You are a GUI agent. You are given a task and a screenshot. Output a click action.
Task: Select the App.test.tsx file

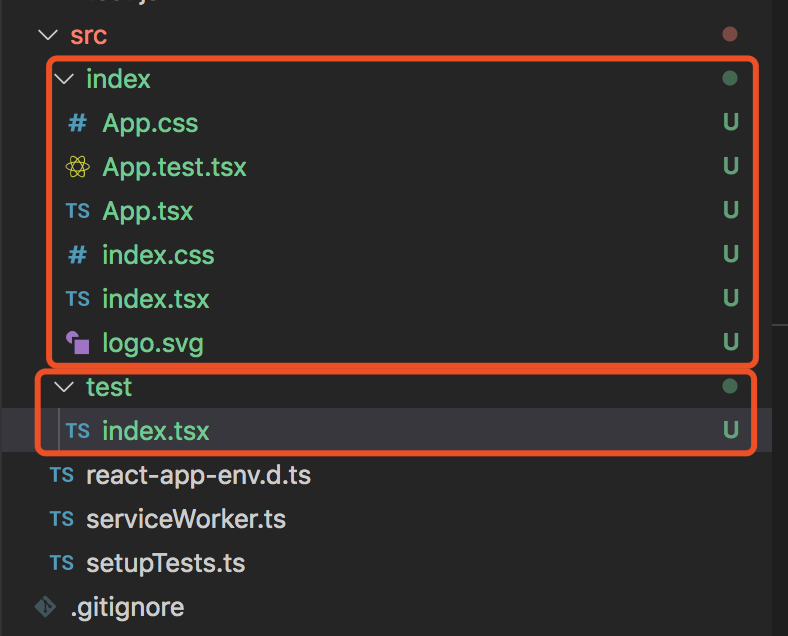coord(174,167)
